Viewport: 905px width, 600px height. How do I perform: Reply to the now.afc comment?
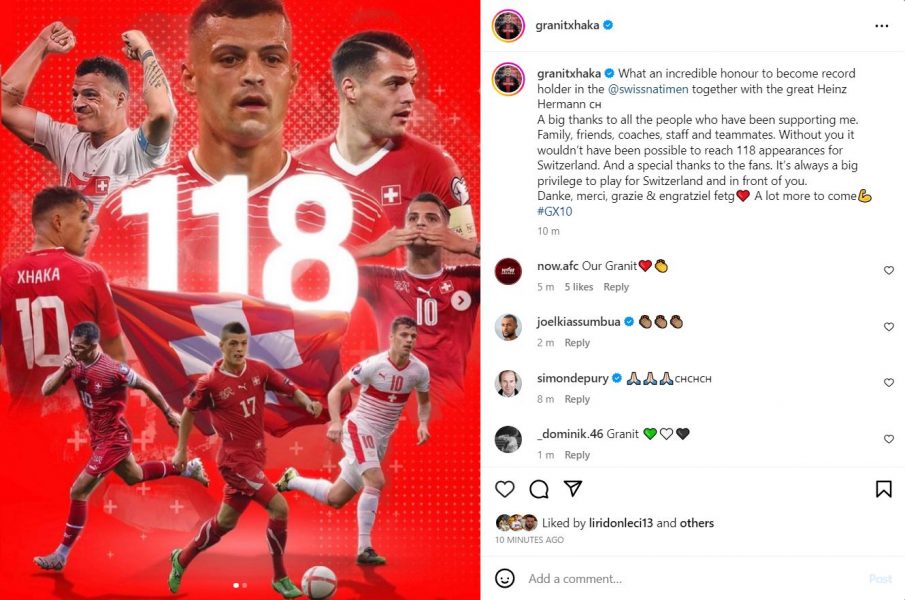pos(616,287)
